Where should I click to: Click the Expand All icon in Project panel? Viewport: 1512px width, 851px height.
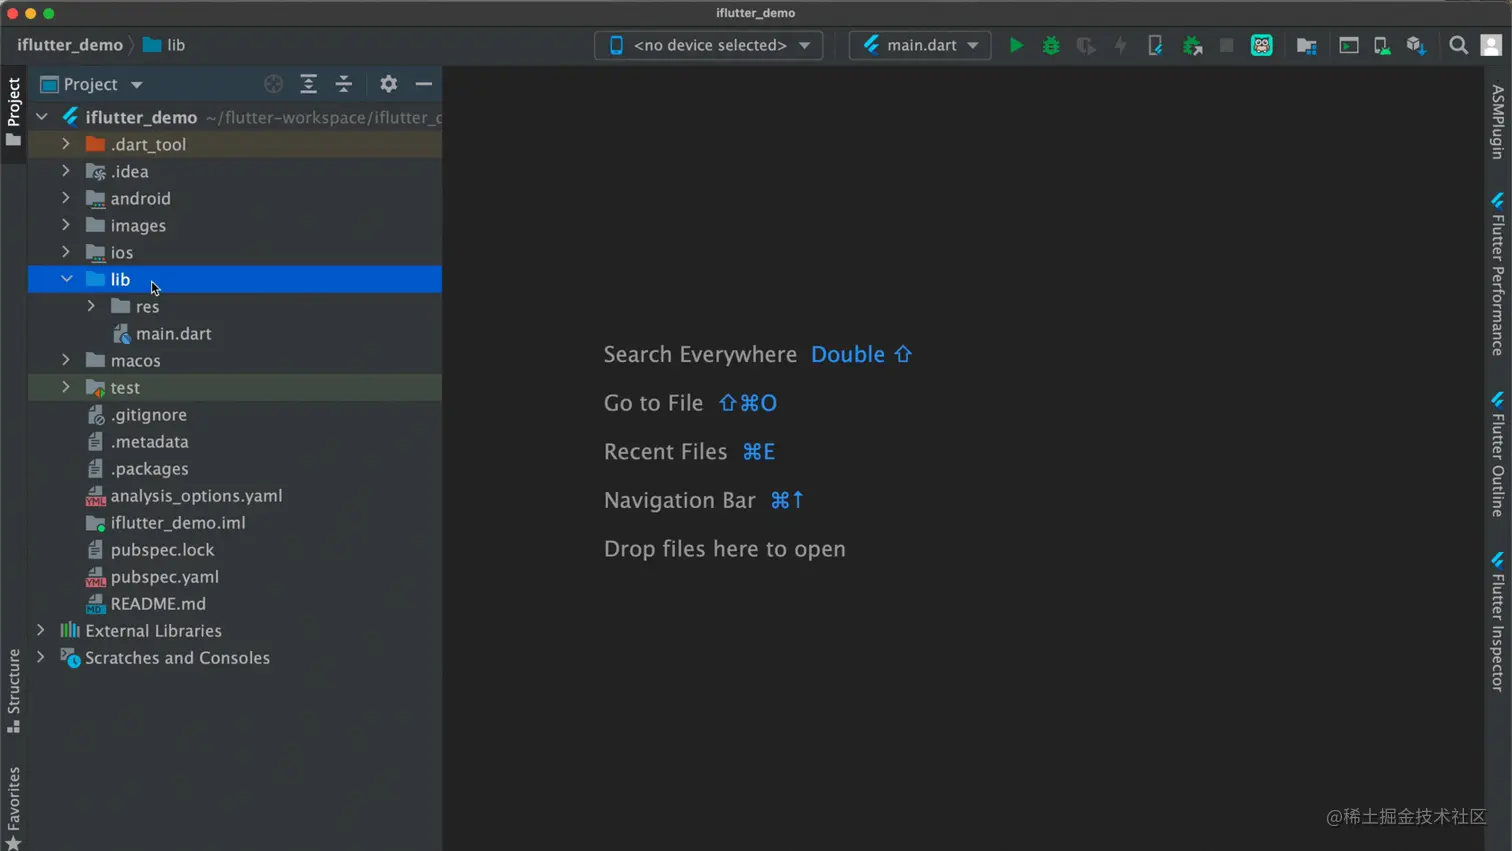coord(308,84)
